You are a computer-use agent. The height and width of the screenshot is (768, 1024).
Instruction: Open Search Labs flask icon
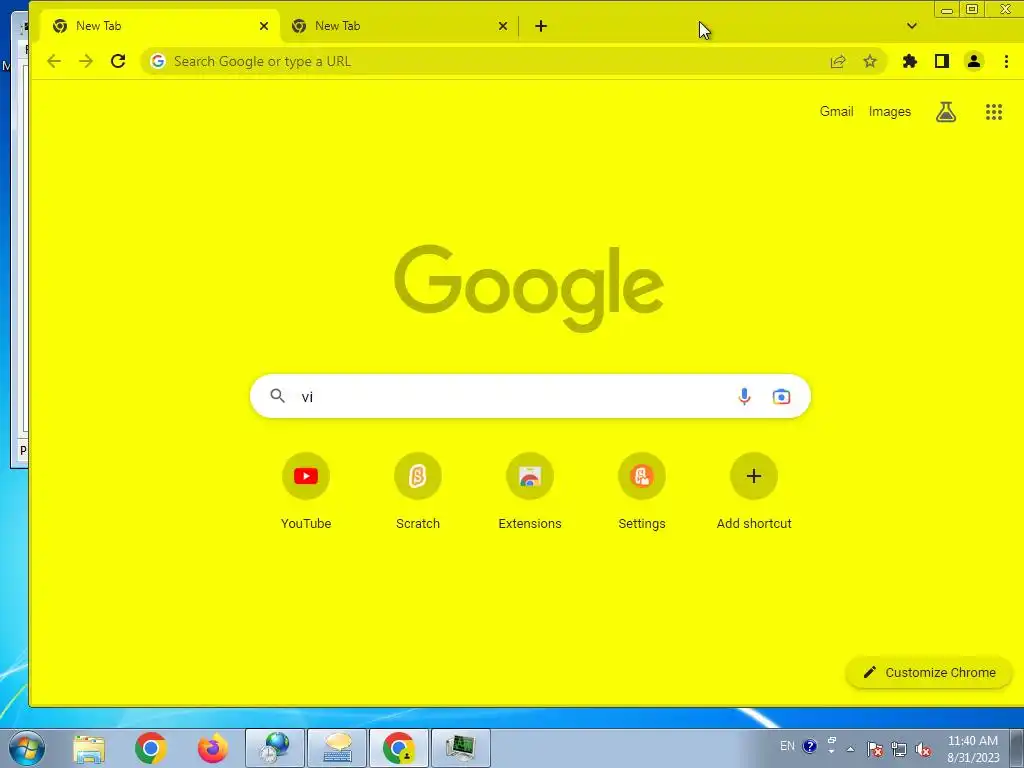(x=946, y=112)
